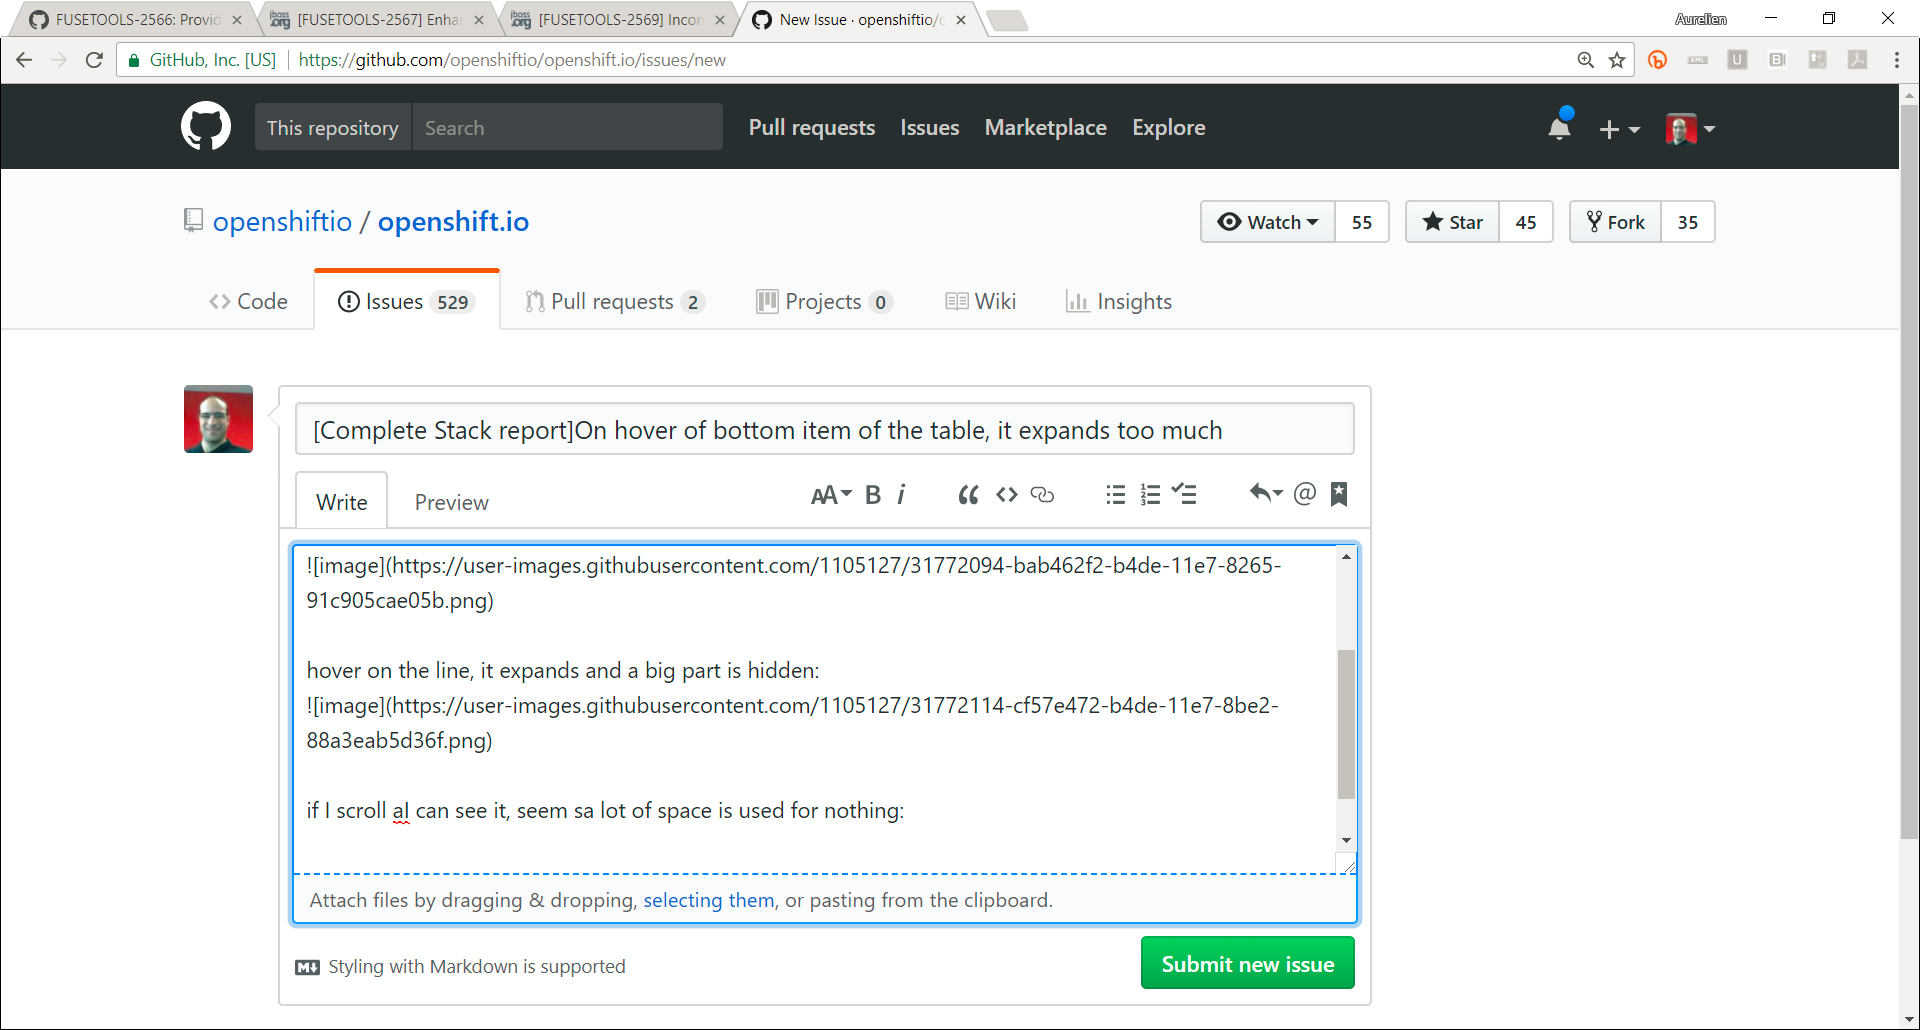Add a task list checklist
1920x1030 pixels.
pyautogui.click(x=1185, y=494)
